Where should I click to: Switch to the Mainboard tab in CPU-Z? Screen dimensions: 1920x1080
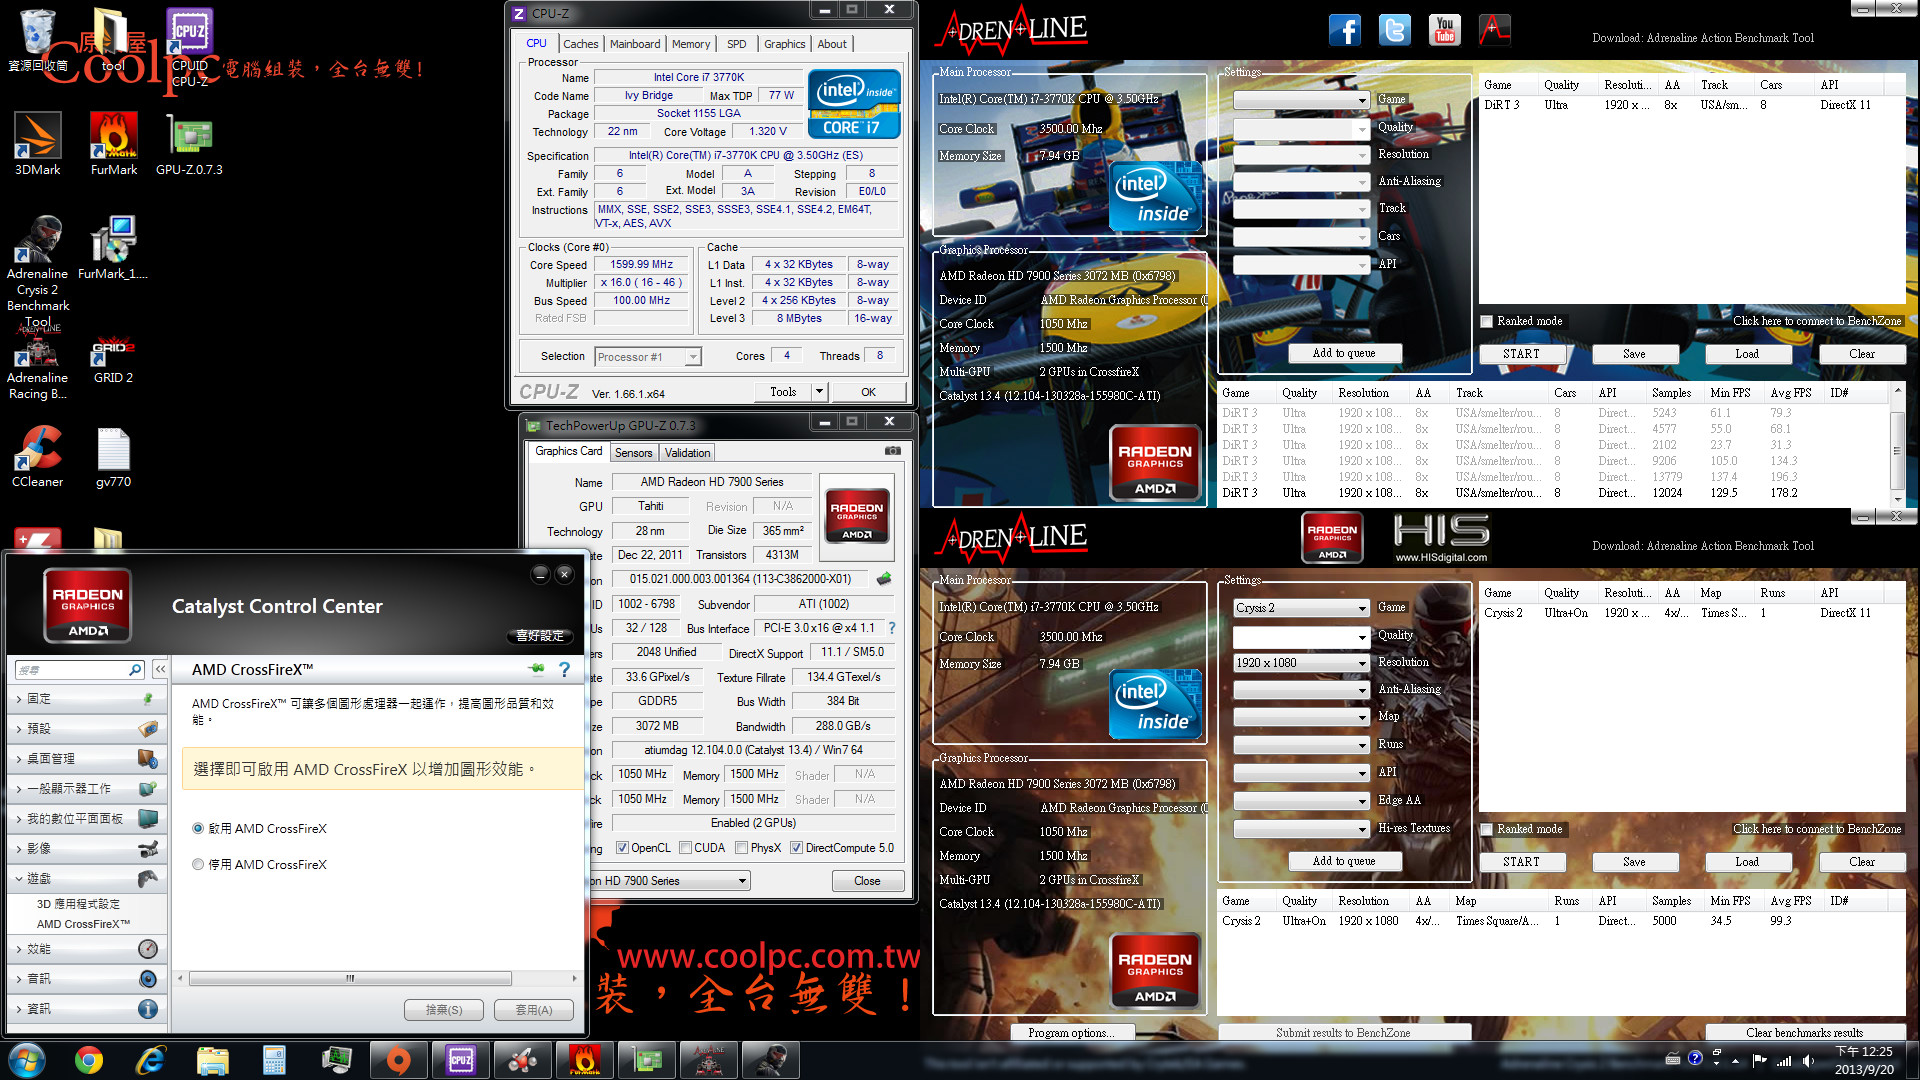coord(635,44)
